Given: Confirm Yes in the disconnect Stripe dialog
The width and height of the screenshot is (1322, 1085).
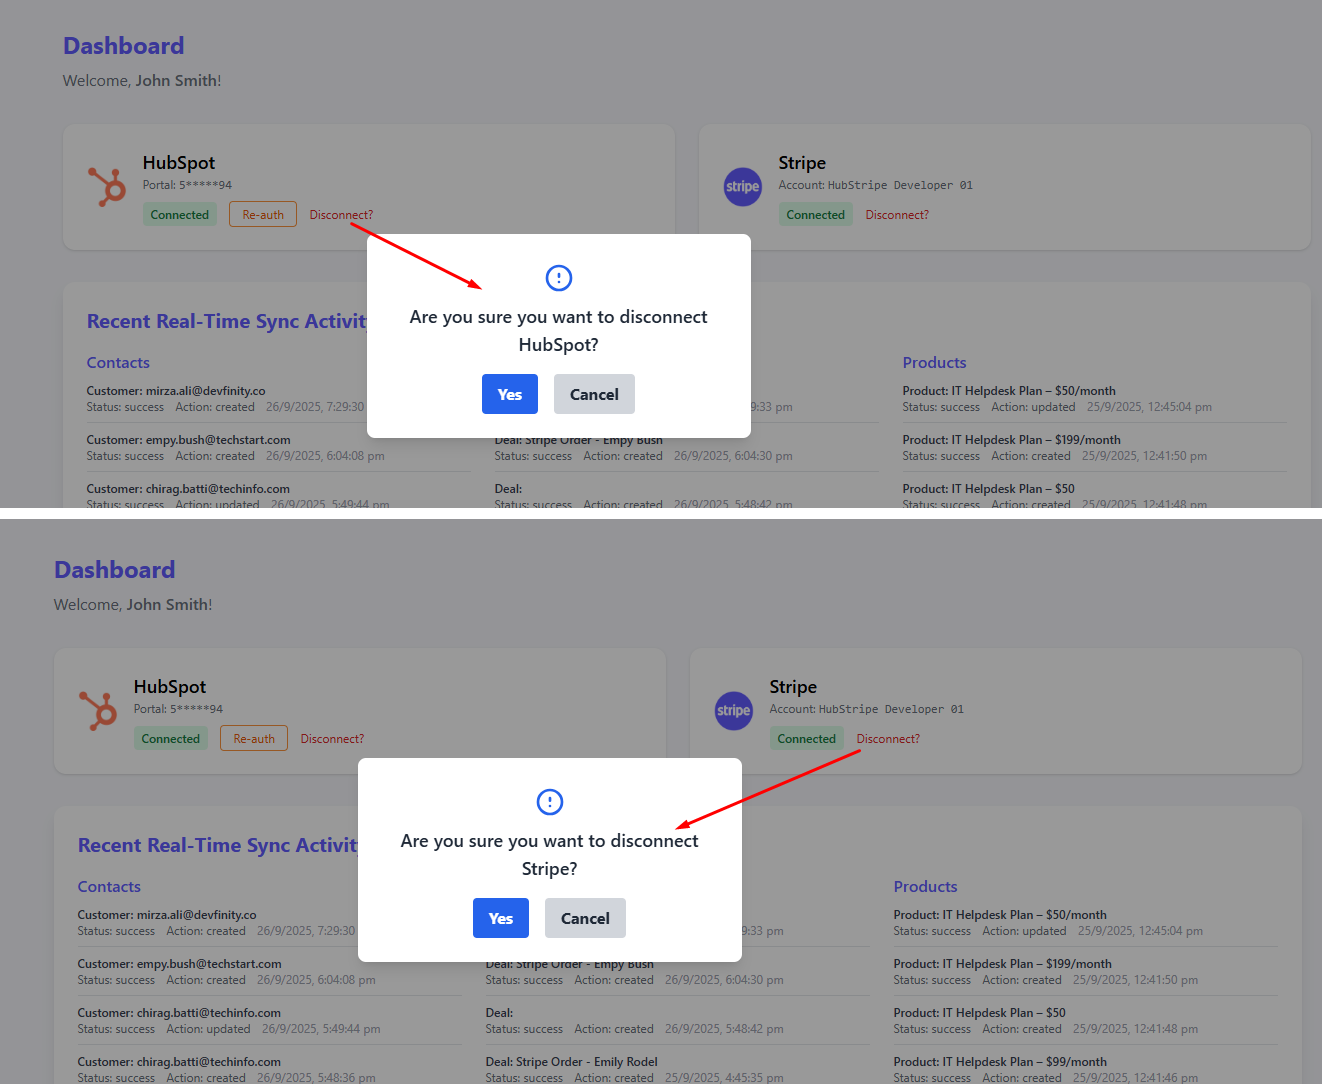Looking at the screenshot, I should (501, 918).
